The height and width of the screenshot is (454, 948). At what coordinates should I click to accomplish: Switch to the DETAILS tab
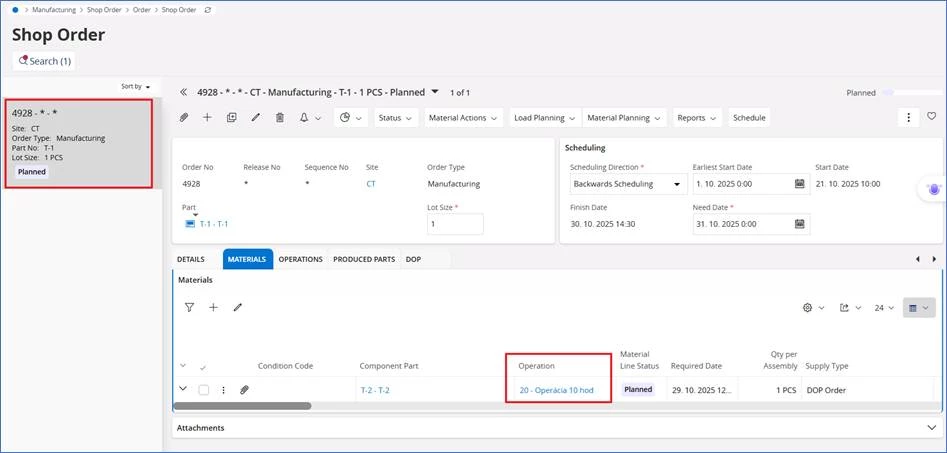pyautogui.click(x=190, y=259)
